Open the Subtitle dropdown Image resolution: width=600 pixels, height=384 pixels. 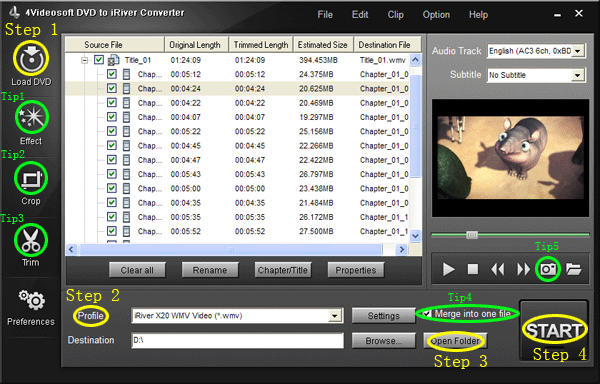pos(577,75)
